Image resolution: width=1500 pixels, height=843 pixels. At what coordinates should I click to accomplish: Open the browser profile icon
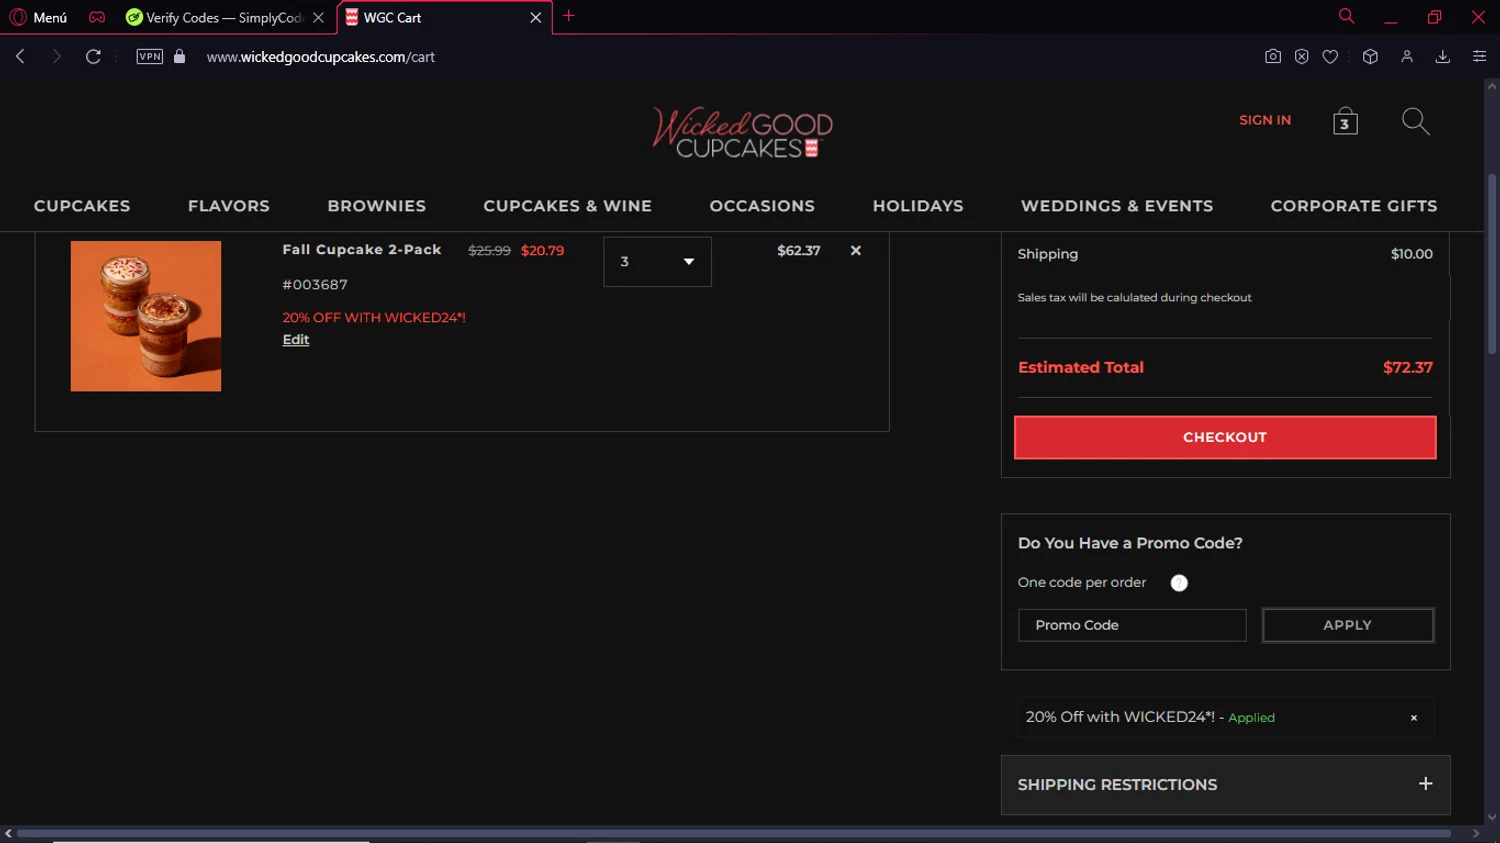pyautogui.click(x=1407, y=57)
